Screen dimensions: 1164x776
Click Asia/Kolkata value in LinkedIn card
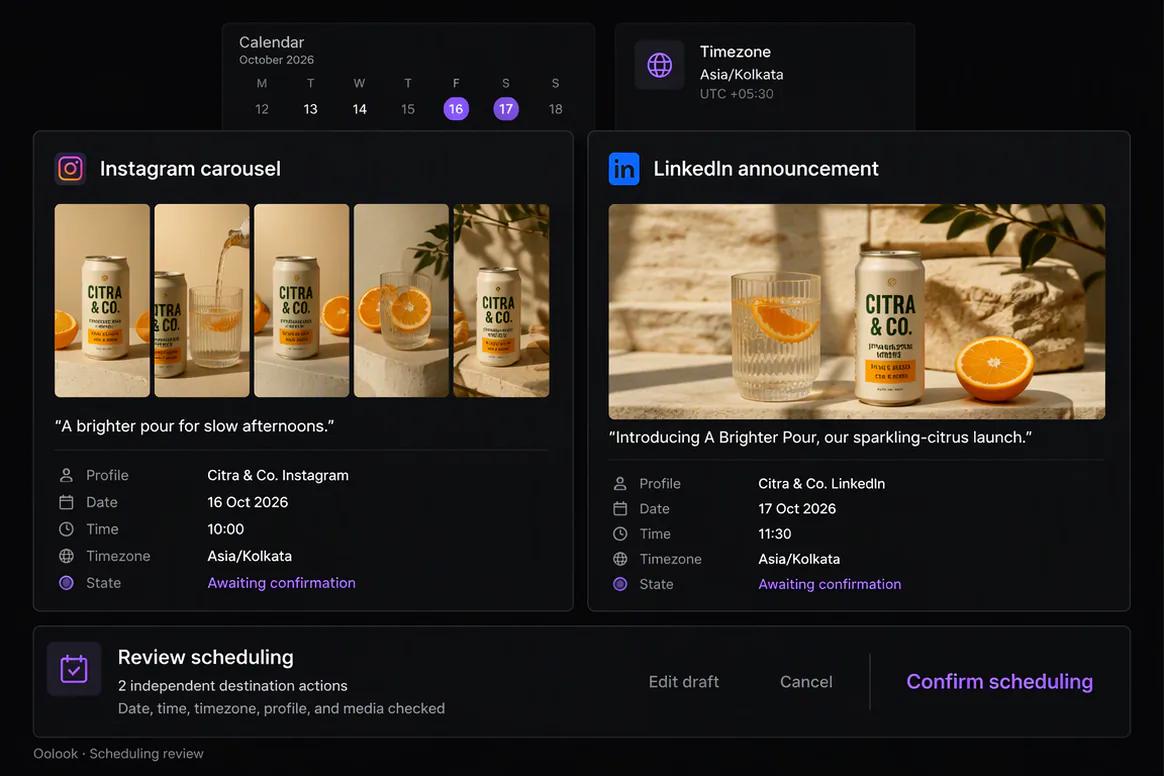point(799,559)
